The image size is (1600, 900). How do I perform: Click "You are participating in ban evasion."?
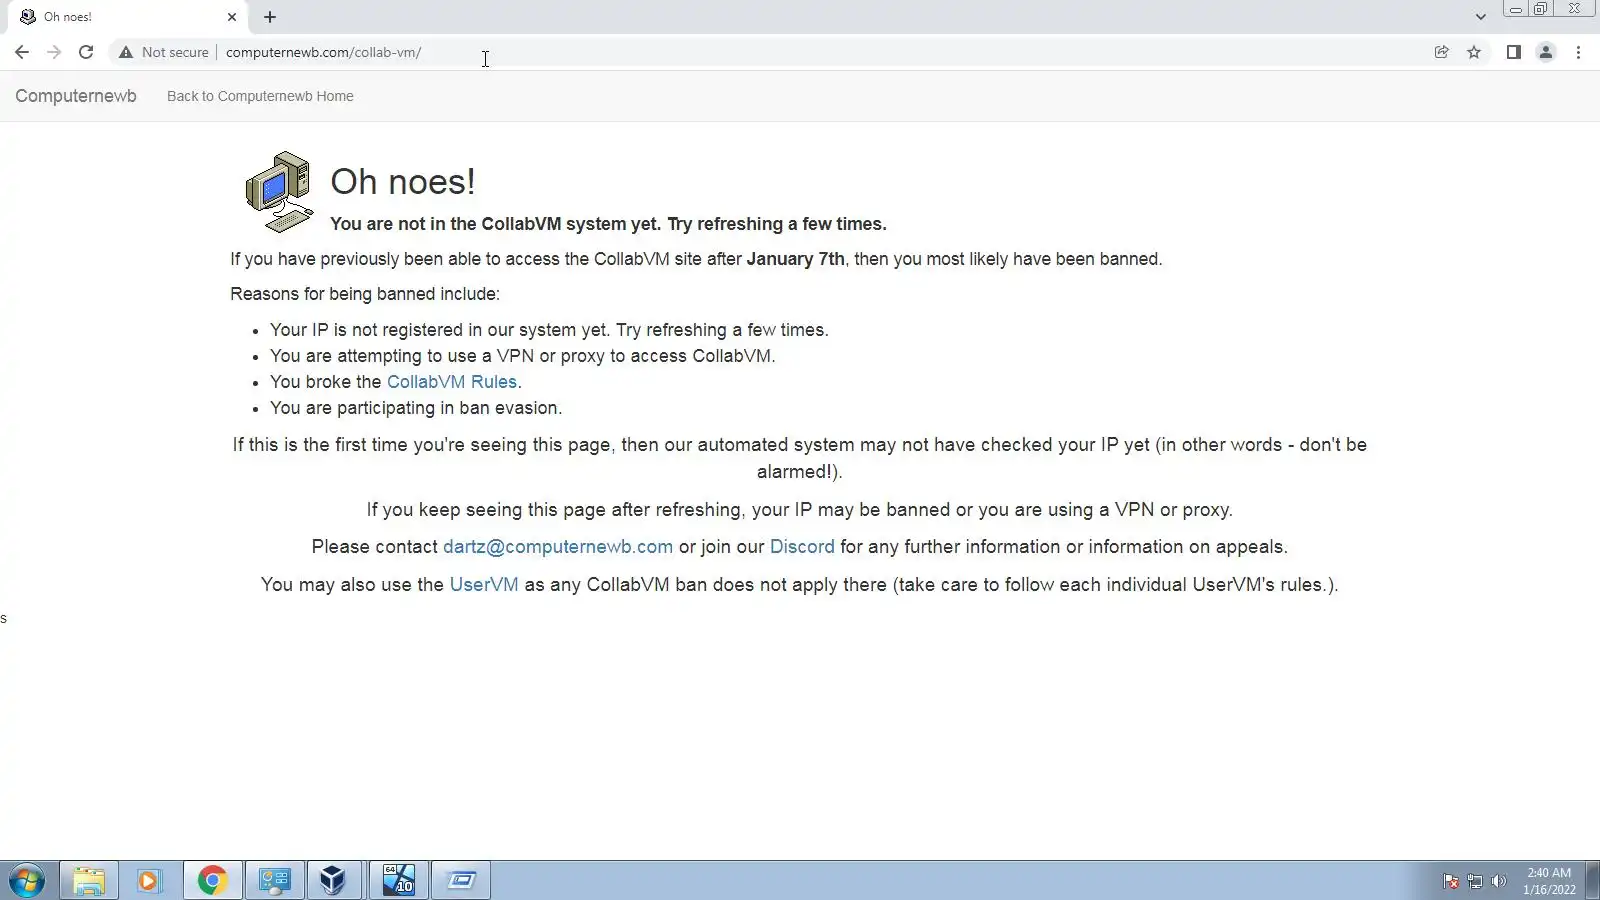[x=416, y=408]
